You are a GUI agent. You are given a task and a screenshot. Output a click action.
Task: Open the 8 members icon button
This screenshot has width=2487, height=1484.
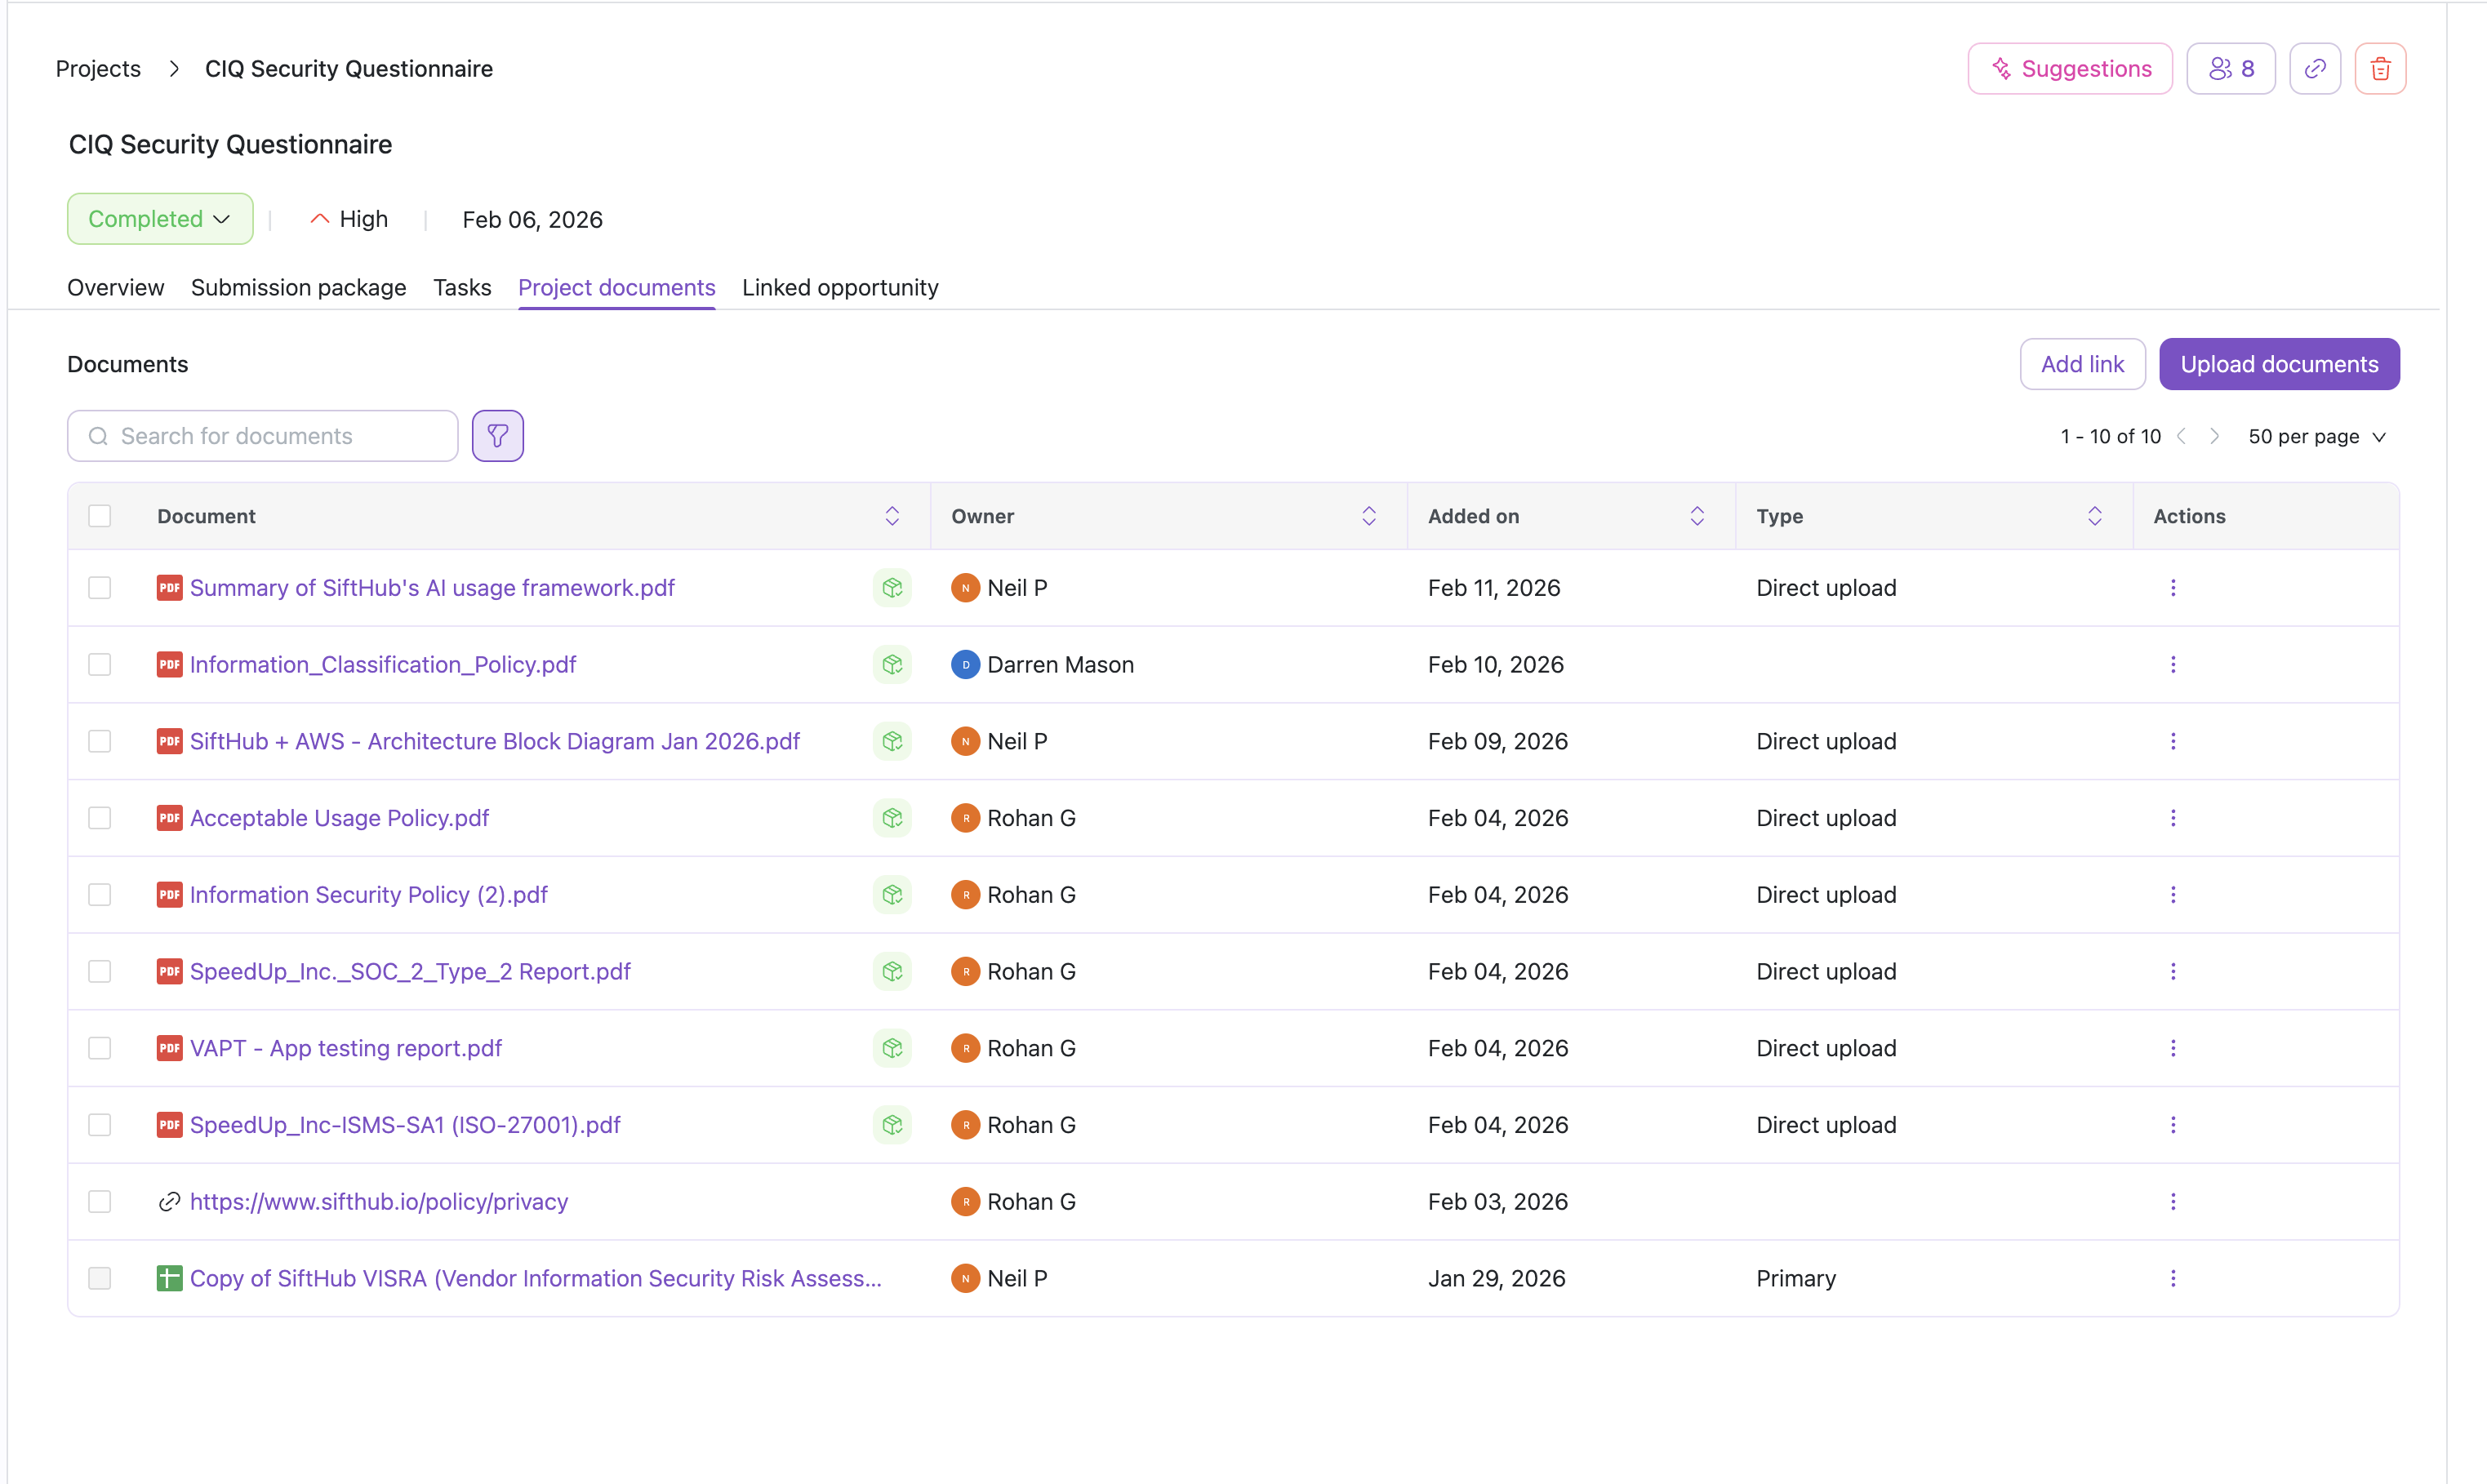2230,69
